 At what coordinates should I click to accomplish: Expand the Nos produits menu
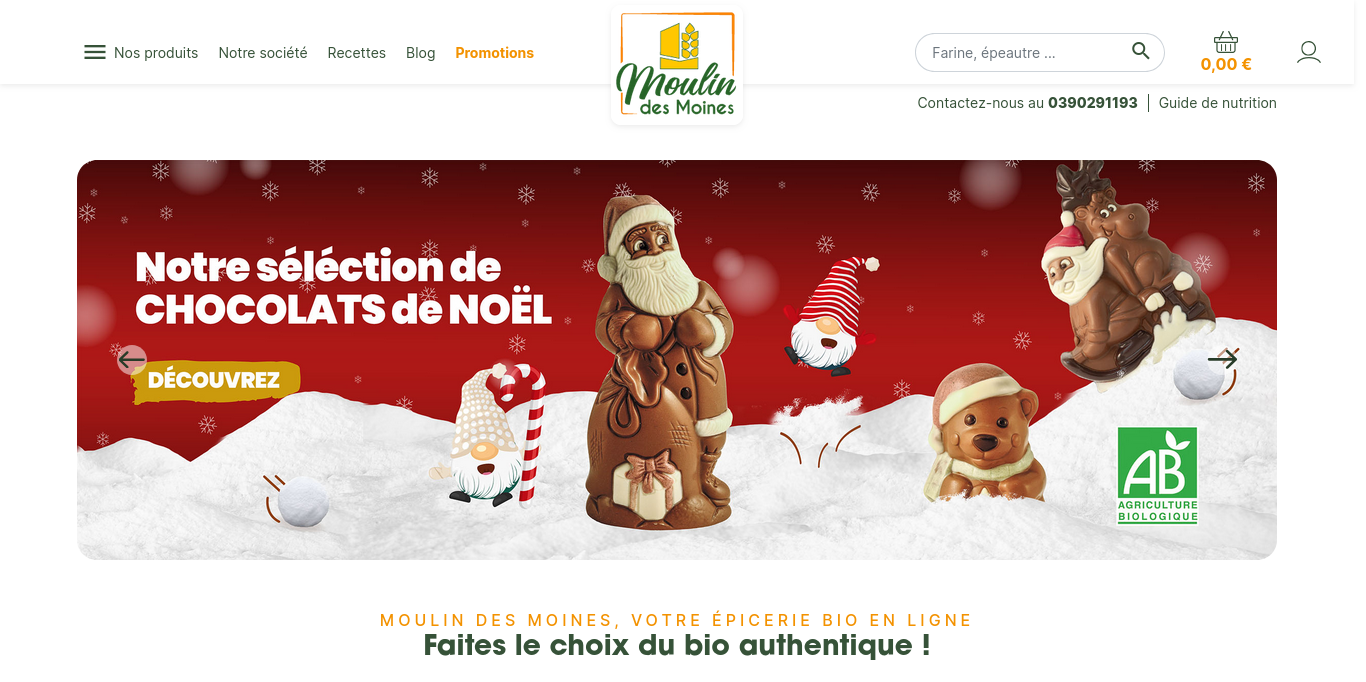pyautogui.click(x=156, y=53)
